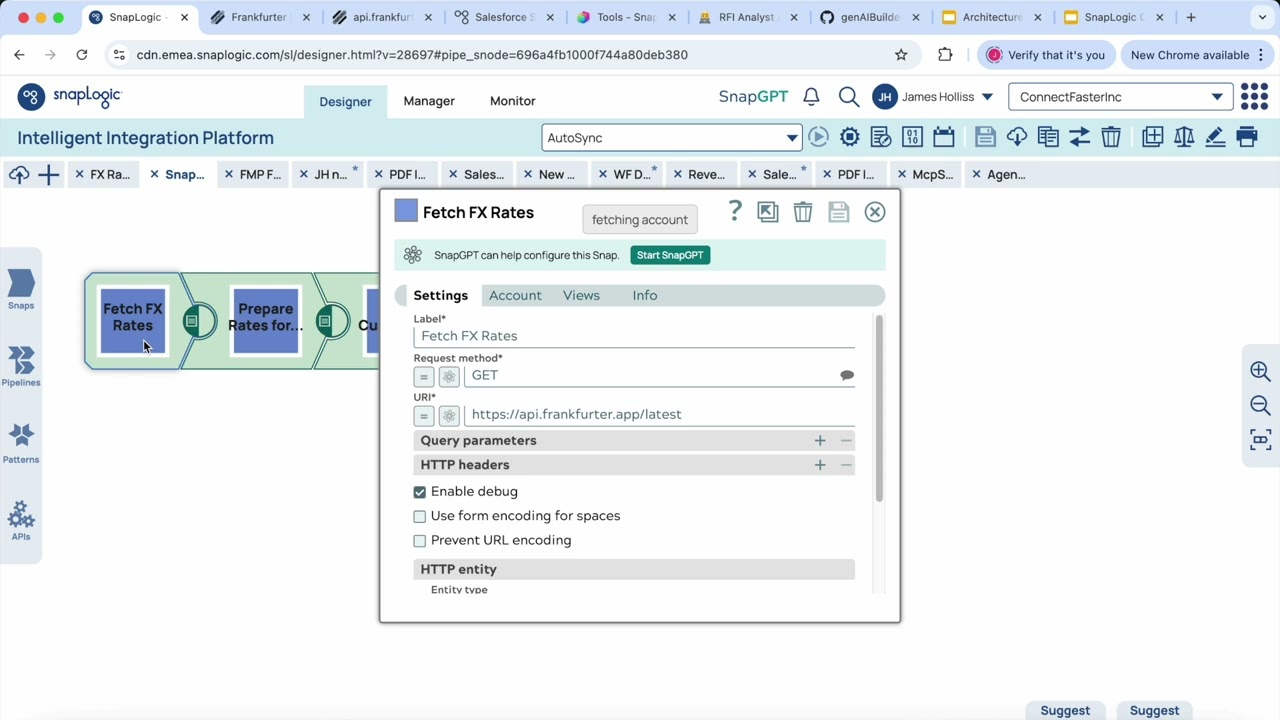Open the Patterns sidebar panel
The width and height of the screenshot is (1280, 720).
pyautogui.click(x=21, y=444)
